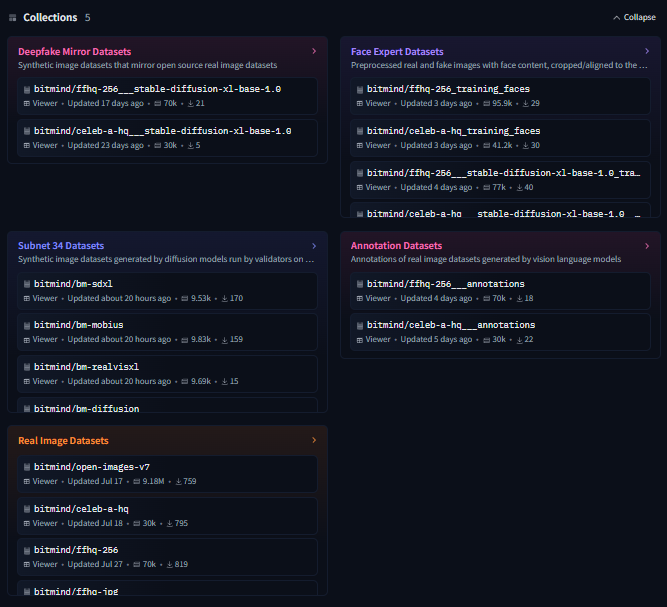The image size is (667, 607).
Task: Open bitmind/ffhq-256___stable-diffusion-xl-base-1.0 dataset in Deepfake Mirror
Action: 167,96
